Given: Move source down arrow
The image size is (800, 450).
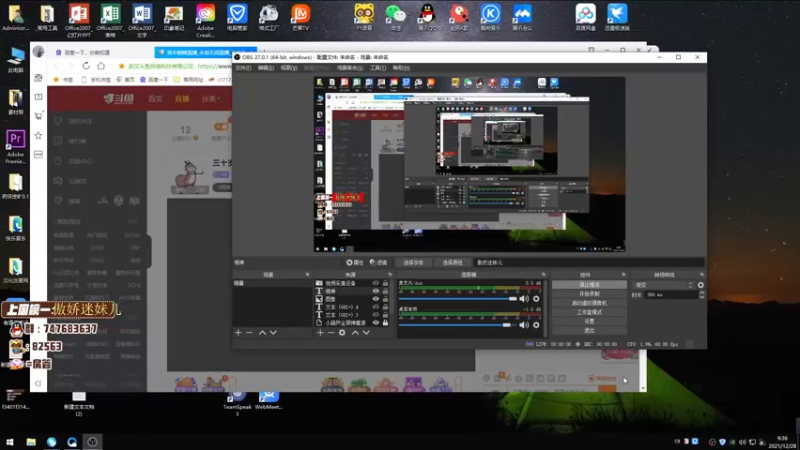Looking at the screenshot, I should click(x=366, y=333).
